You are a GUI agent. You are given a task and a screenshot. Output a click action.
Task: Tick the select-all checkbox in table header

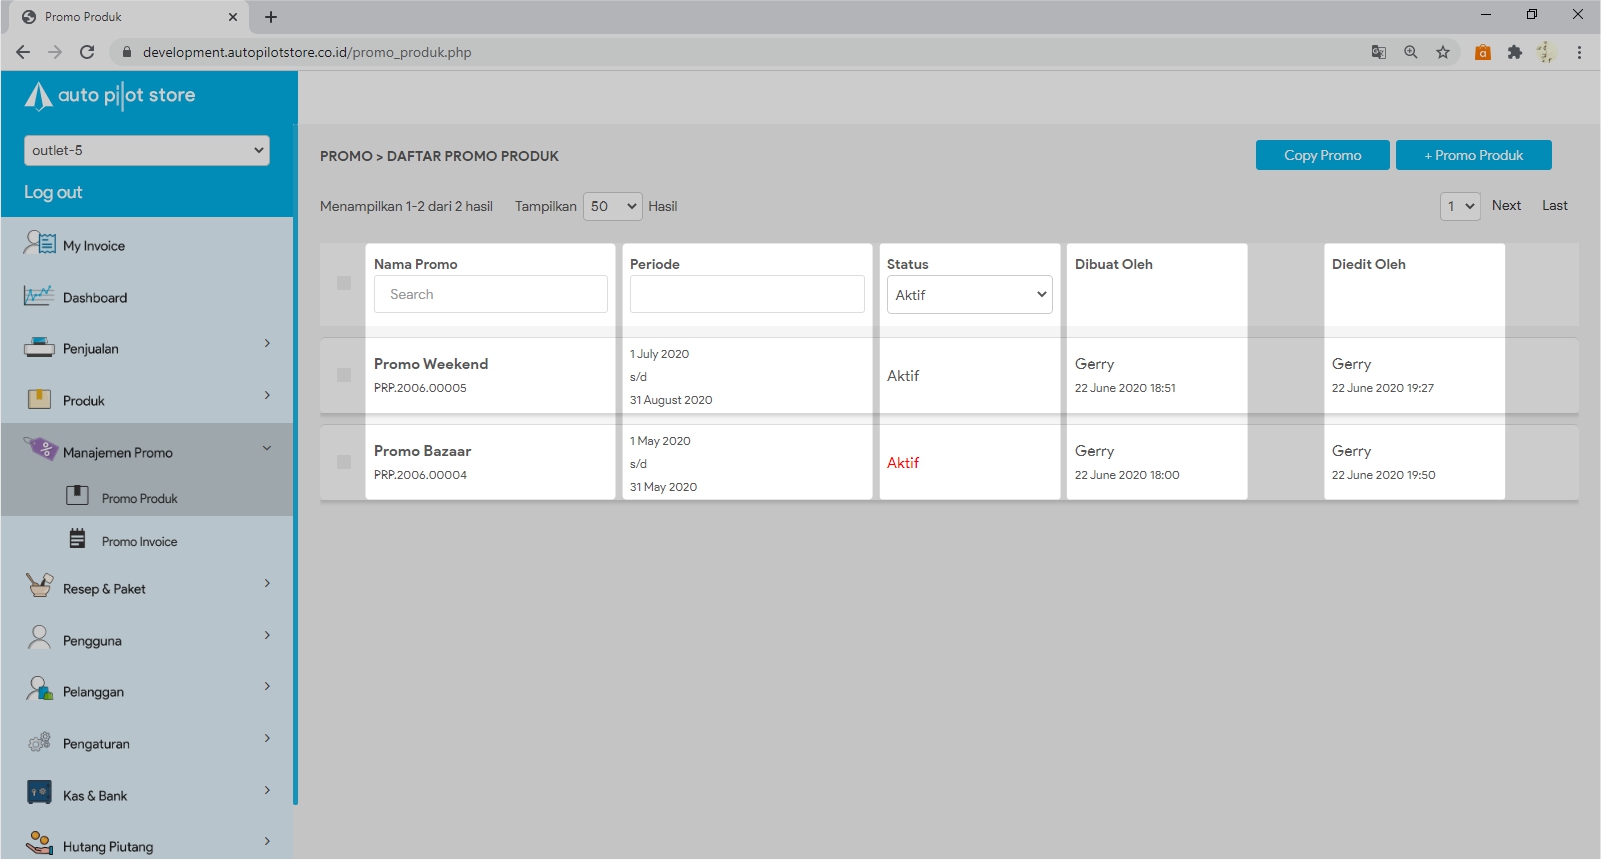pos(344,283)
